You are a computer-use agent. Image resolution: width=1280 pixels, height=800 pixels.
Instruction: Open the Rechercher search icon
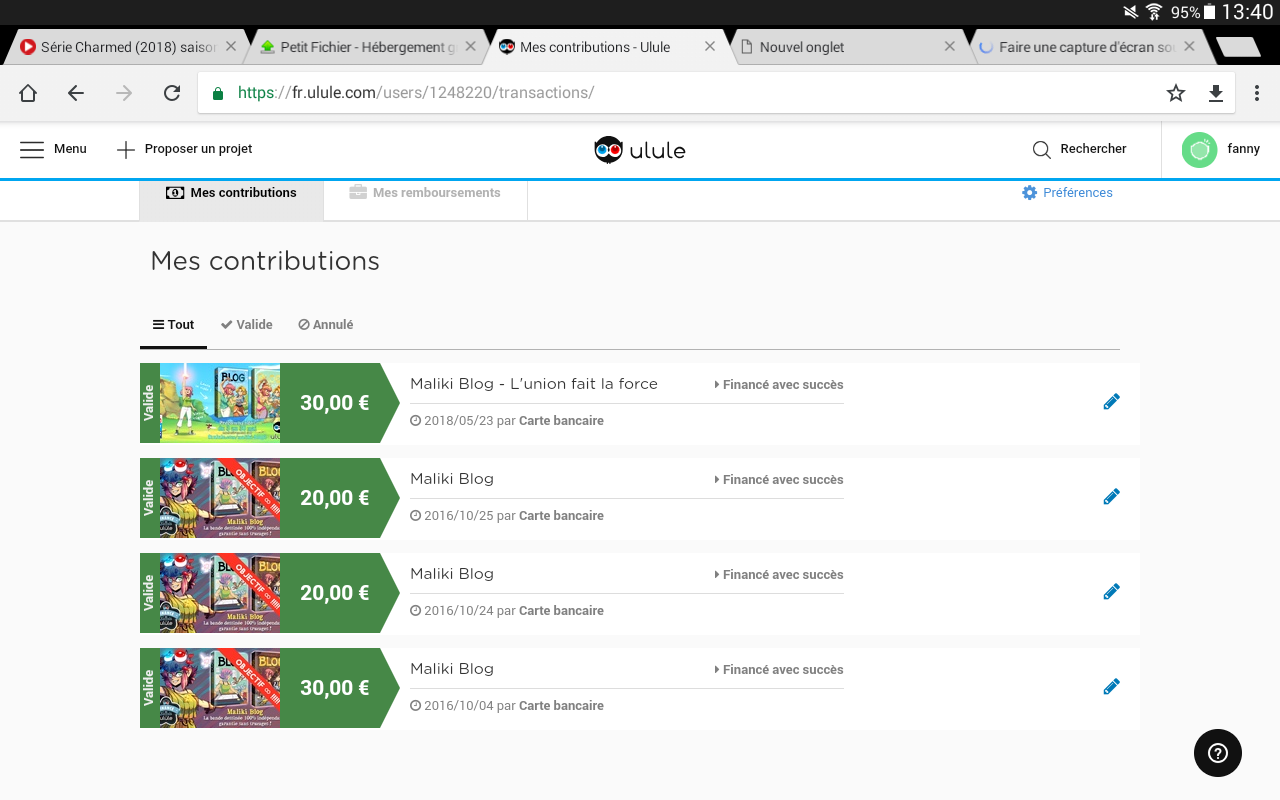[x=1041, y=150]
